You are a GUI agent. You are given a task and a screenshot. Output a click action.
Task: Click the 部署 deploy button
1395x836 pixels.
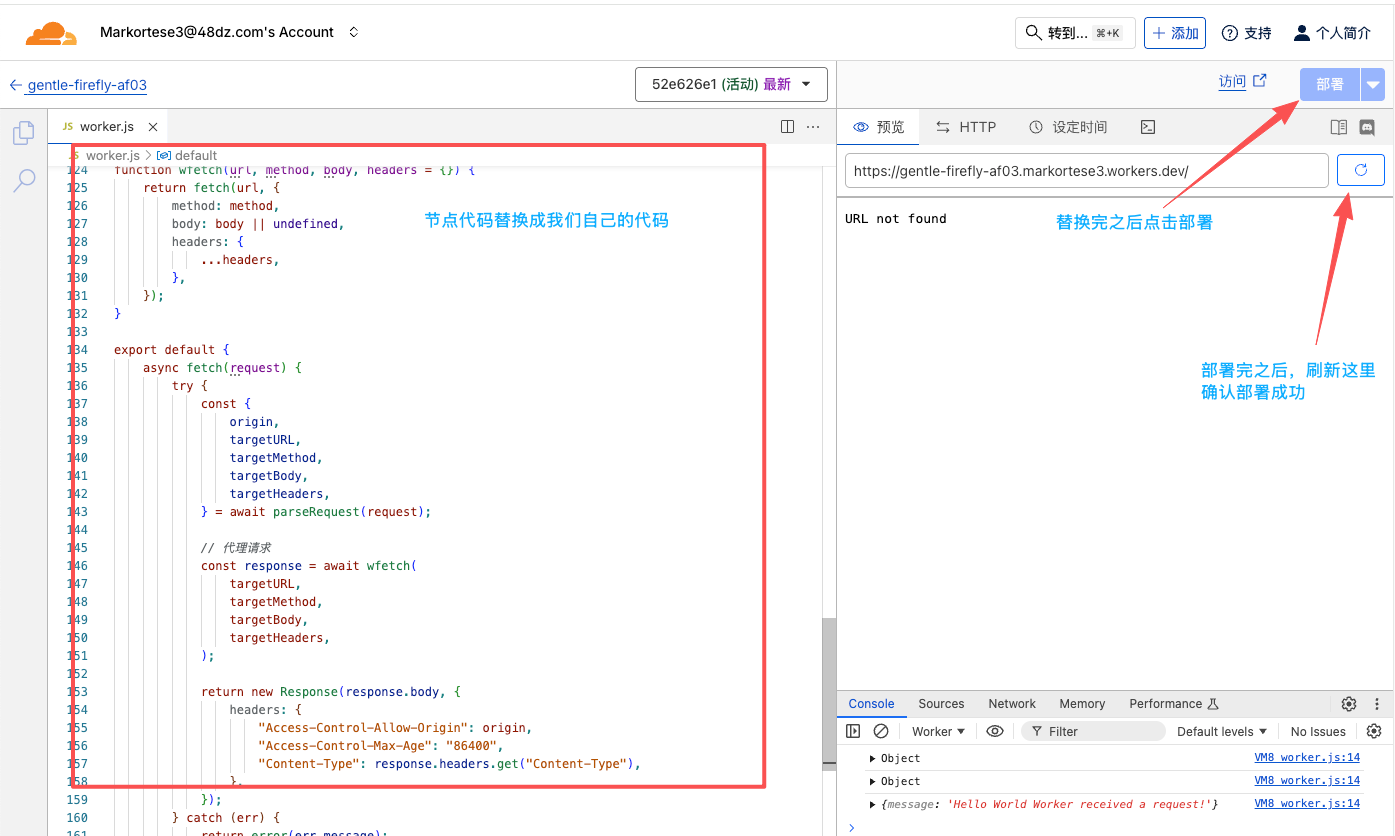(1329, 85)
